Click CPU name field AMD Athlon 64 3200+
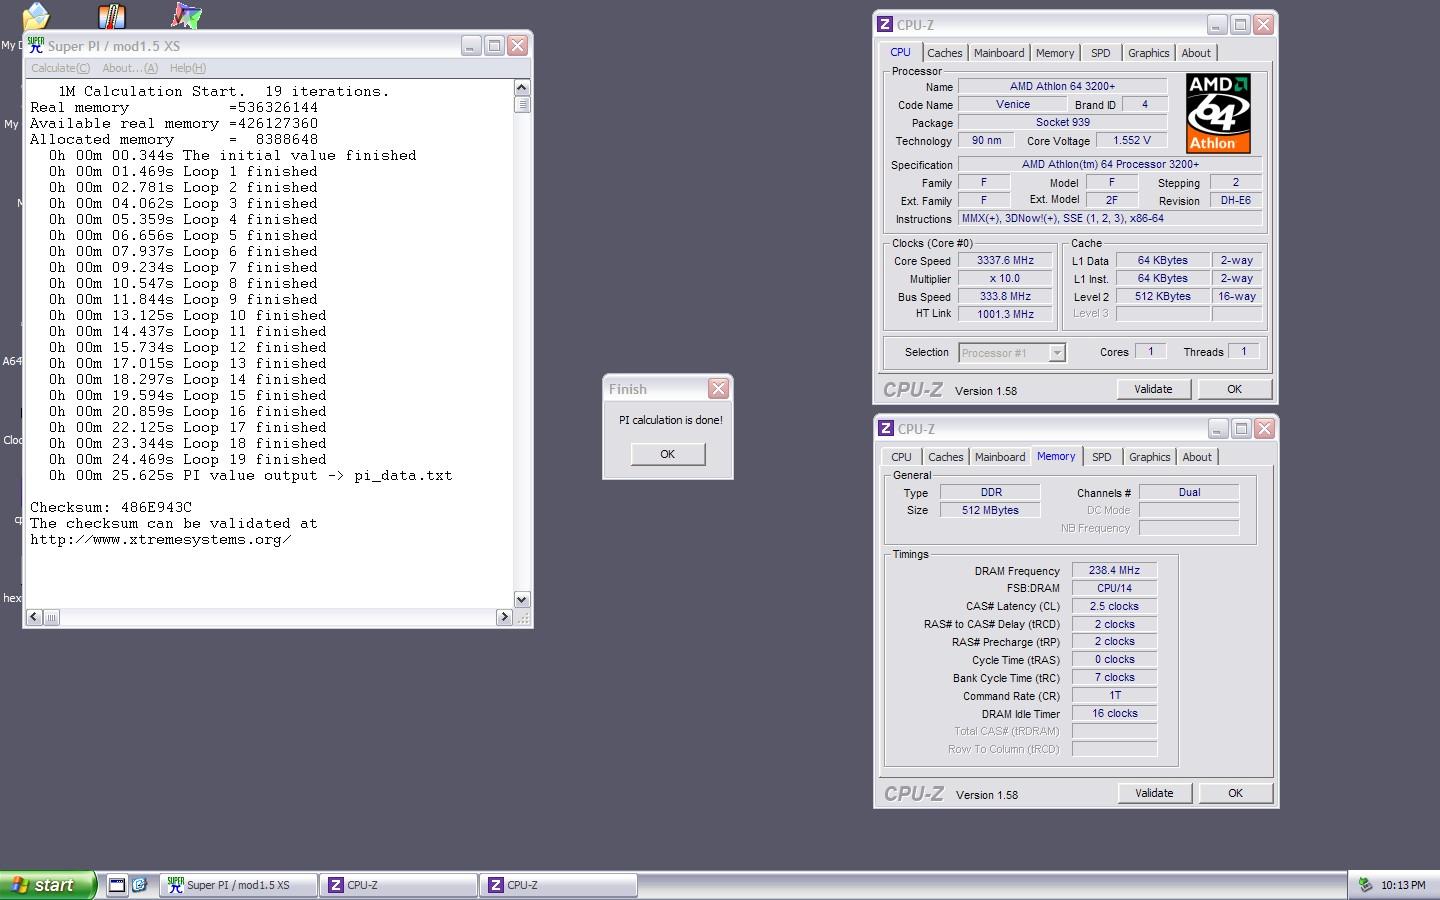This screenshot has height=900, width=1440. [1062, 86]
